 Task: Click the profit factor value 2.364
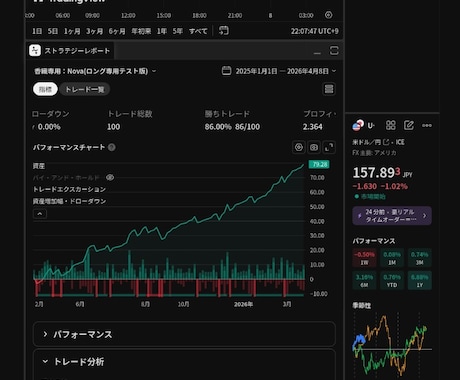pyautogui.click(x=313, y=127)
